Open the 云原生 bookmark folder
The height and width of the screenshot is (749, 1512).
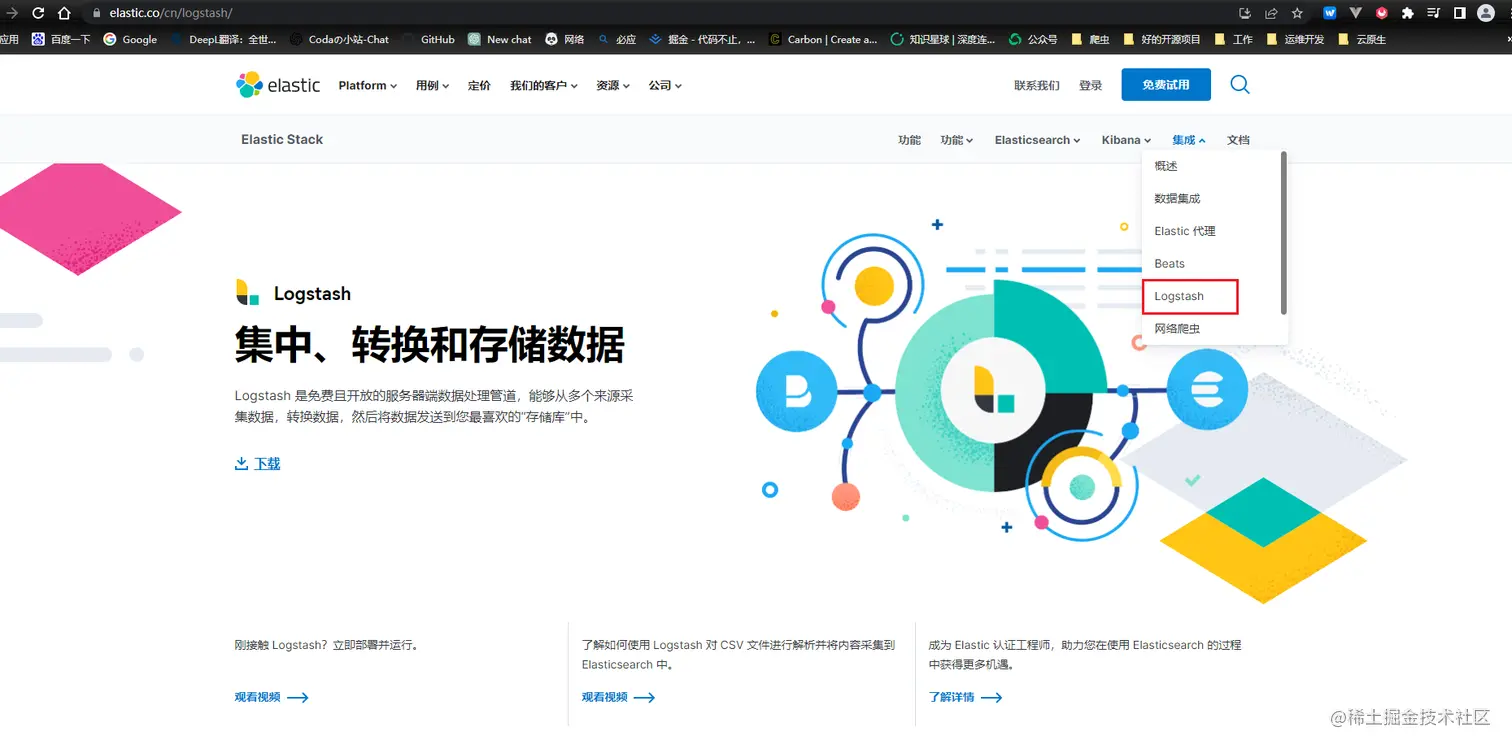[x=1362, y=40]
